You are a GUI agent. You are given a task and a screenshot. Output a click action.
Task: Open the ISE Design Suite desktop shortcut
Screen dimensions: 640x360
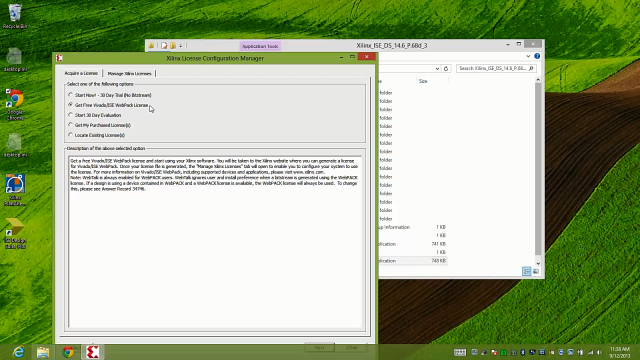tap(15, 233)
